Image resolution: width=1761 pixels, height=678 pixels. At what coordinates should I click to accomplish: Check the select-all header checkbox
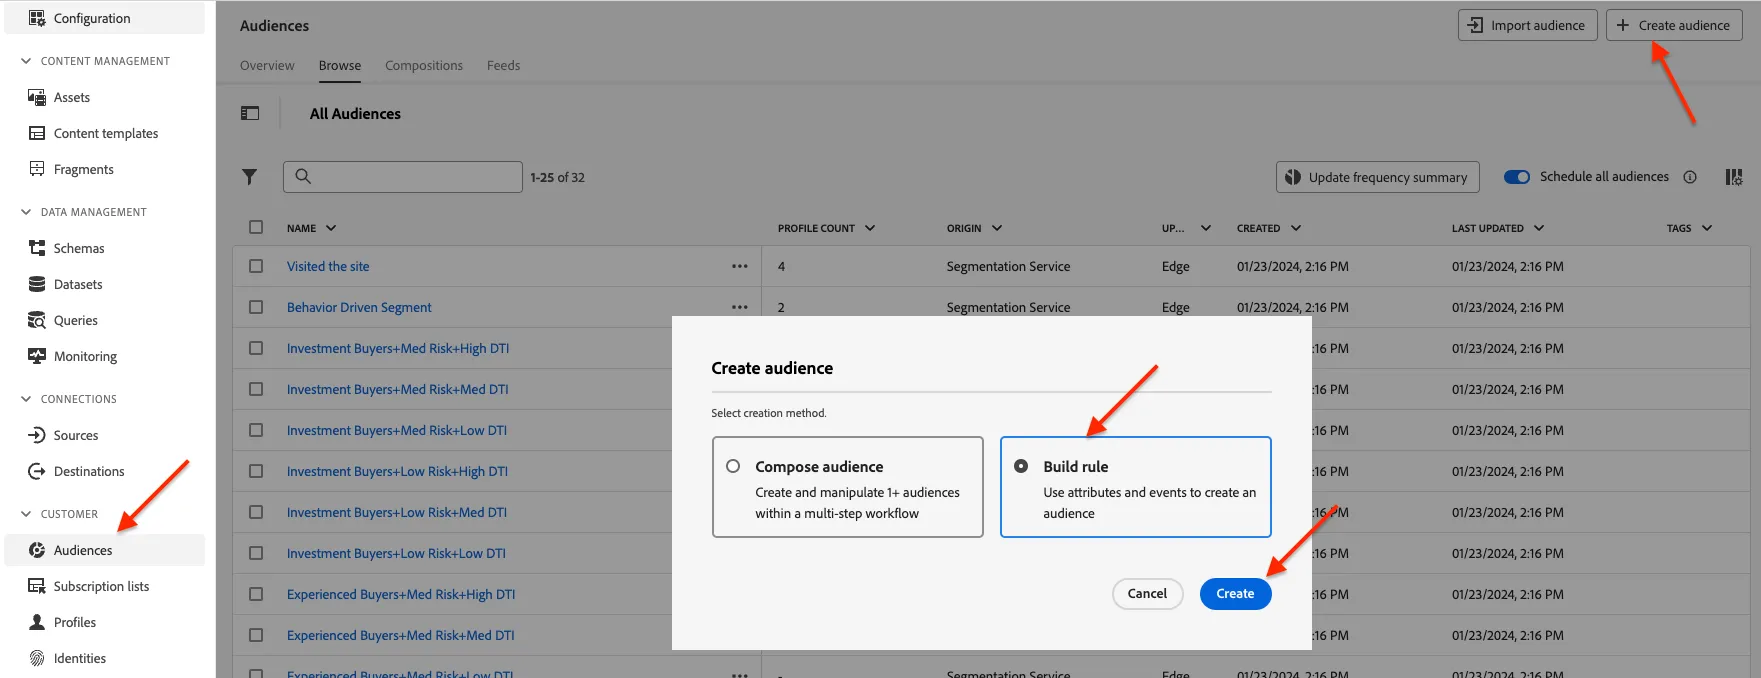(256, 227)
